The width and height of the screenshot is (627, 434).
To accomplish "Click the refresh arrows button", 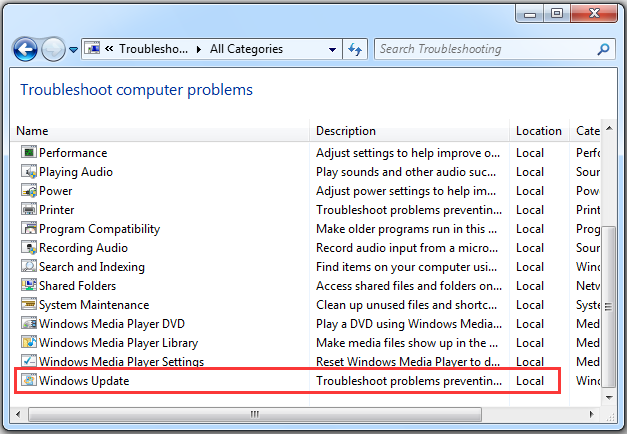I will coord(355,49).
